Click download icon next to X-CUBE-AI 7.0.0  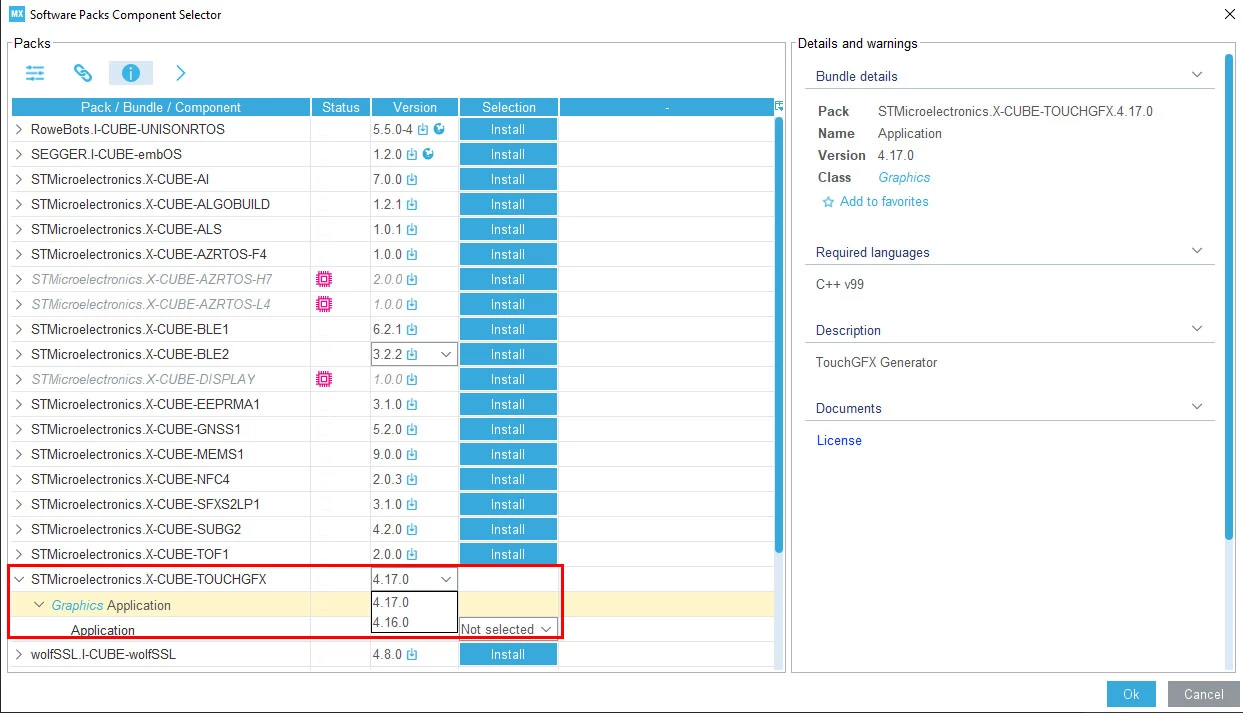tap(412, 180)
